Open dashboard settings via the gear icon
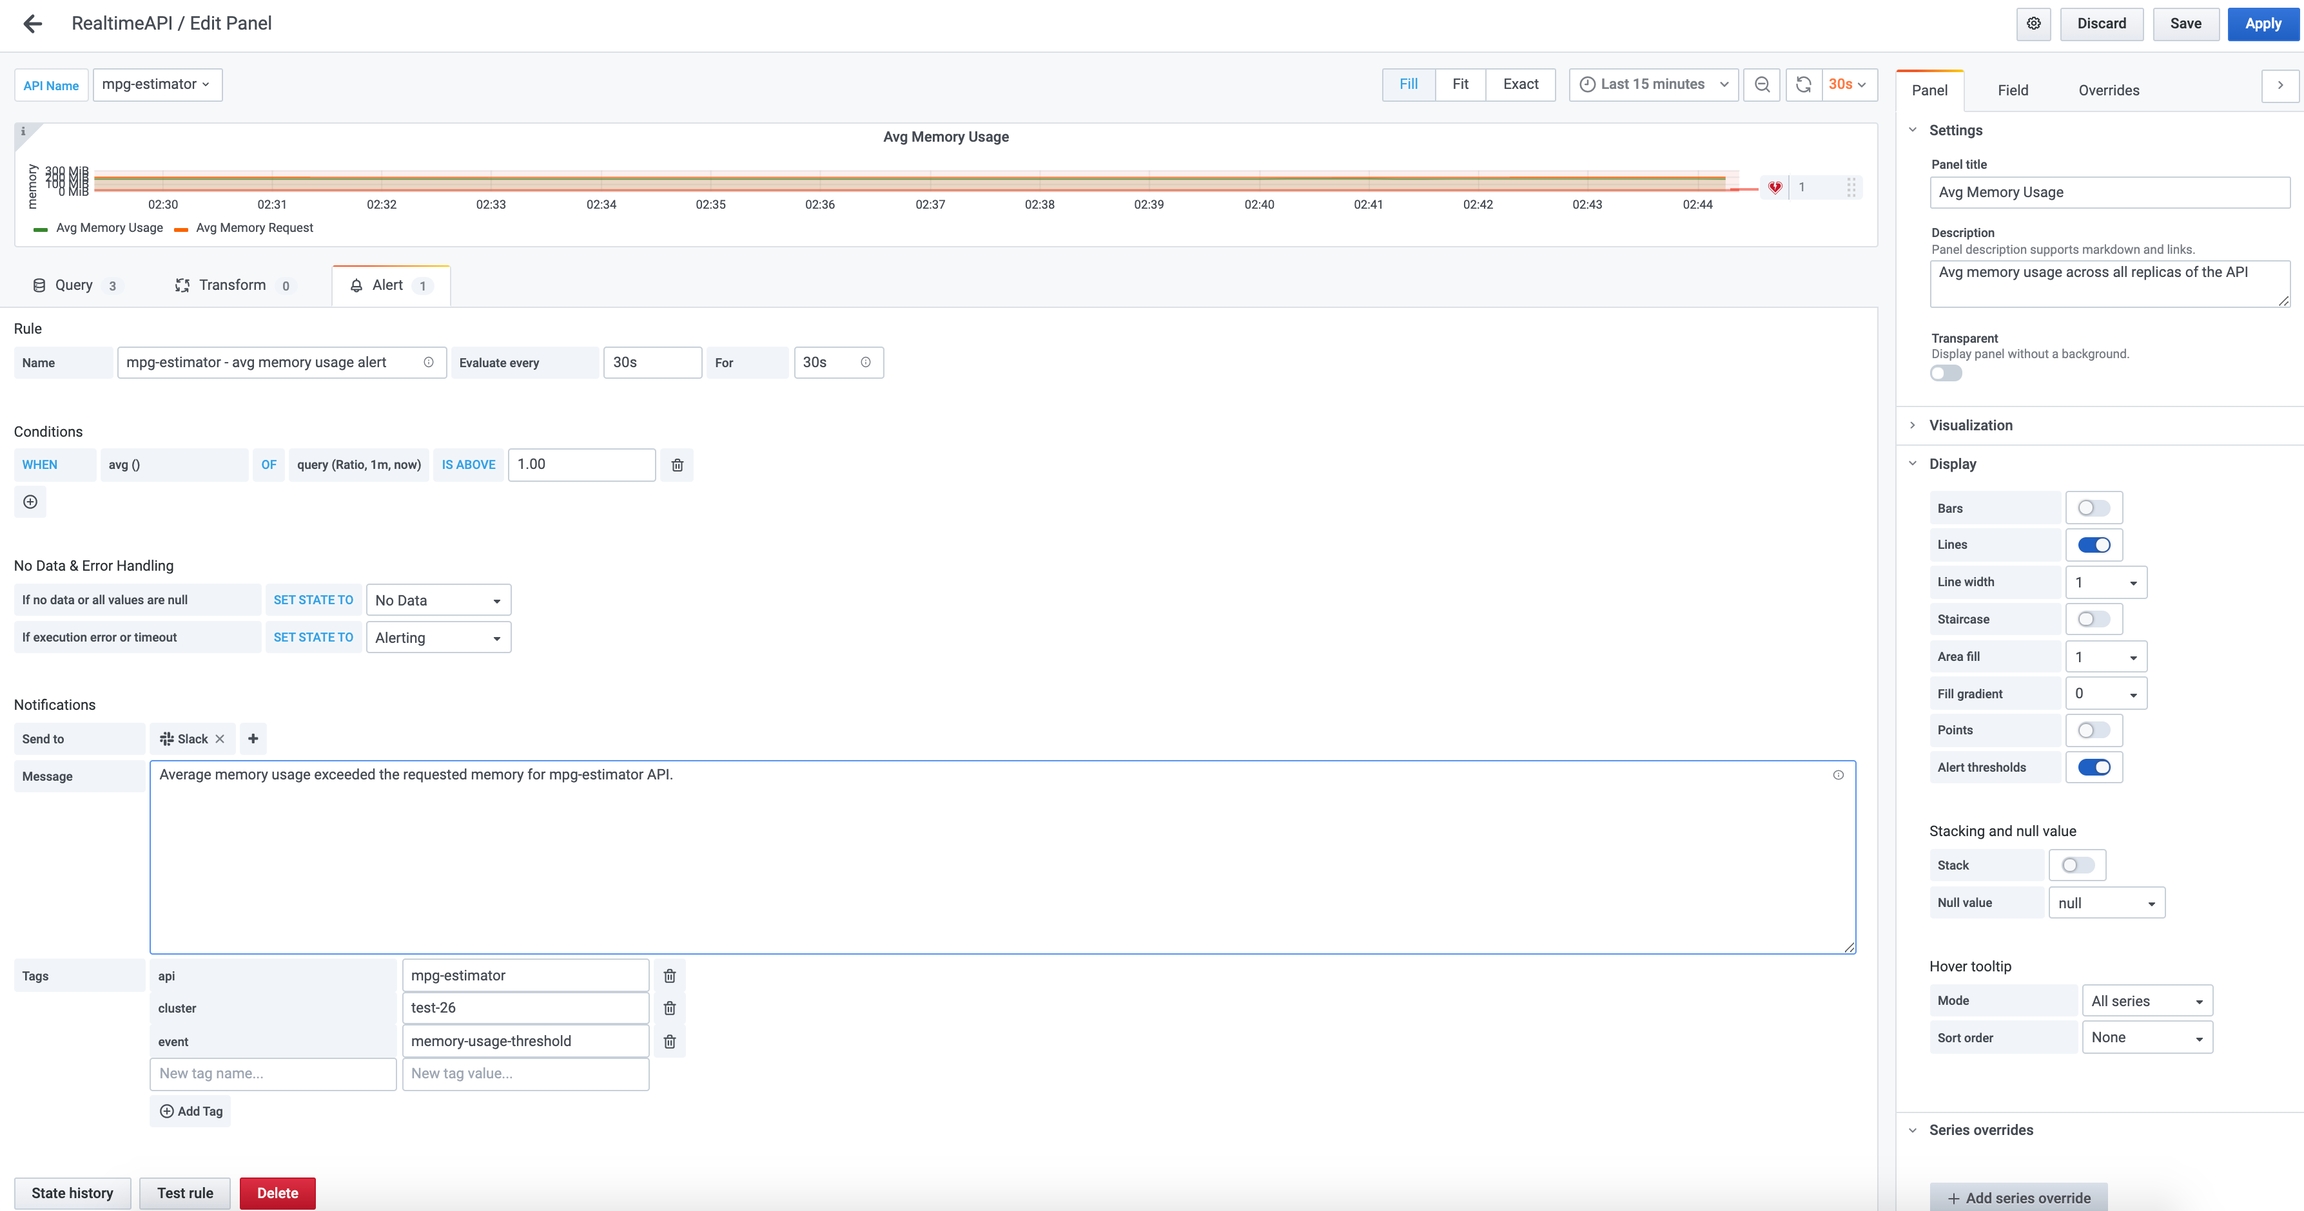 [2033, 24]
